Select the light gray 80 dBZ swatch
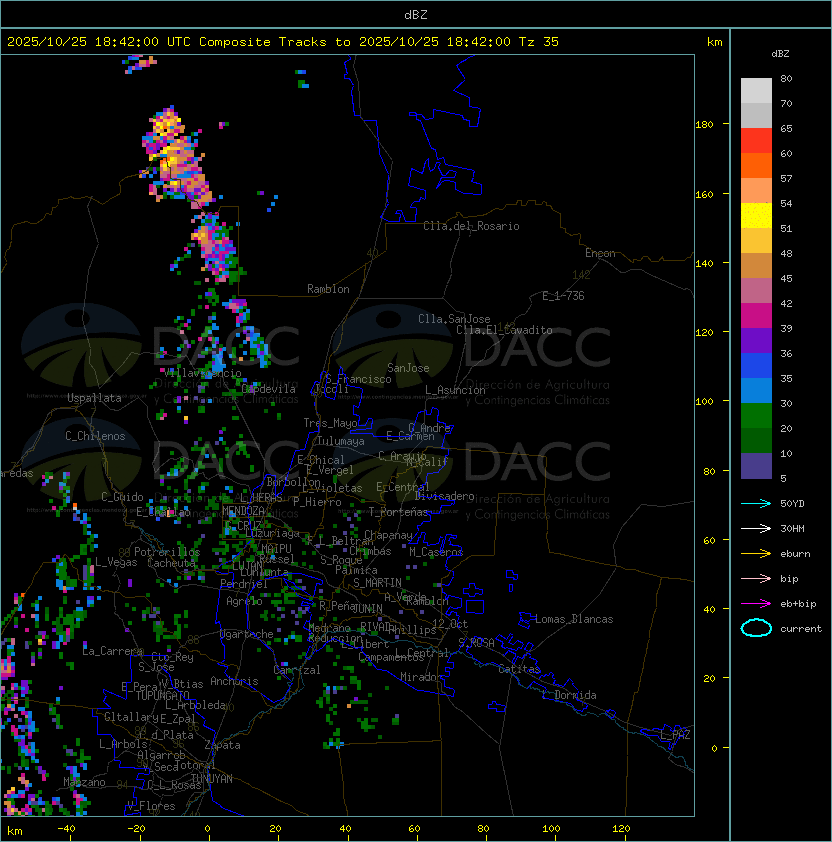This screenshot has height=842, width=832. [x=756, y=90]
